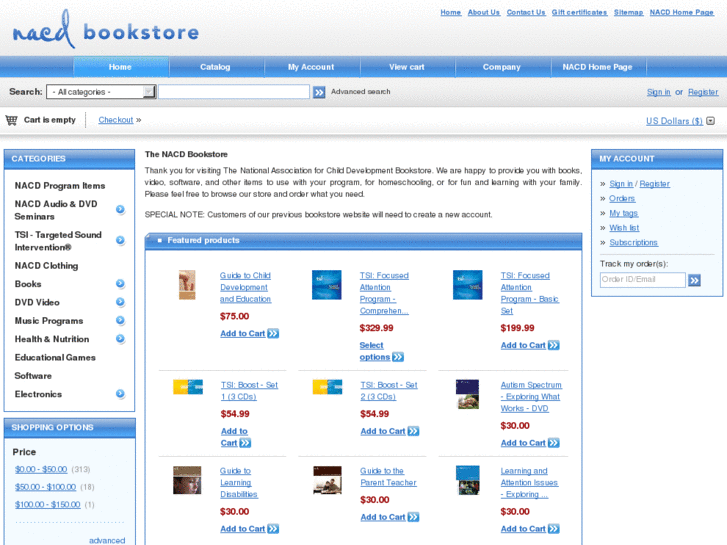Select Software category
Image resolution: width=727 pixels, height=545 pixels.
click(x=33, y=376)
